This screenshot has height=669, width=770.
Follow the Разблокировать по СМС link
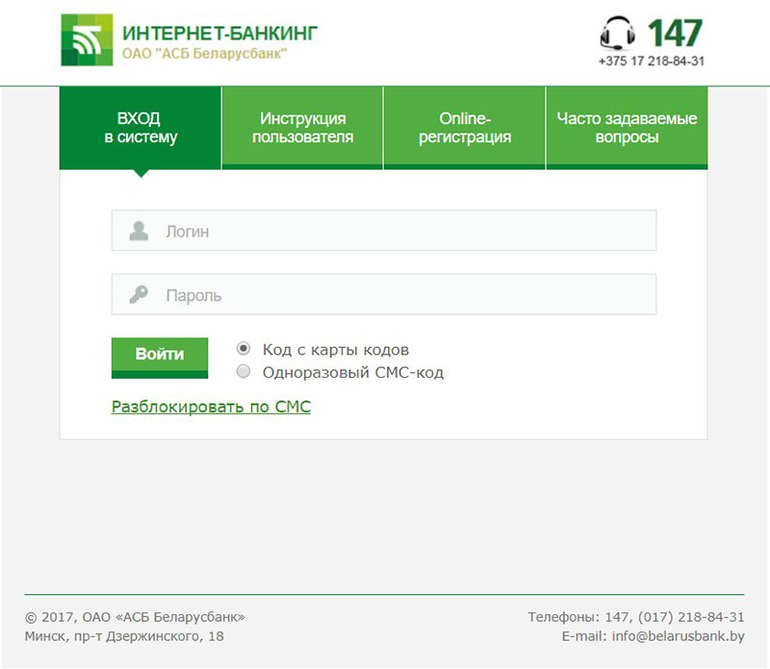click(x=211, y=407)
